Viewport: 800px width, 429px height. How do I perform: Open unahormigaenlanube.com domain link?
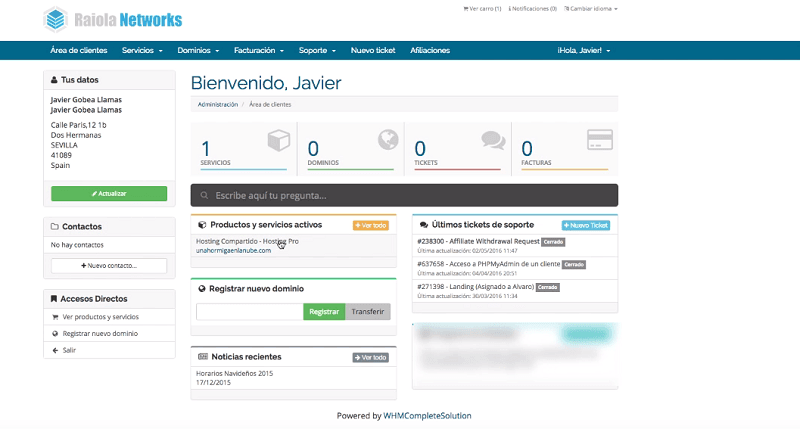point(233,250)
